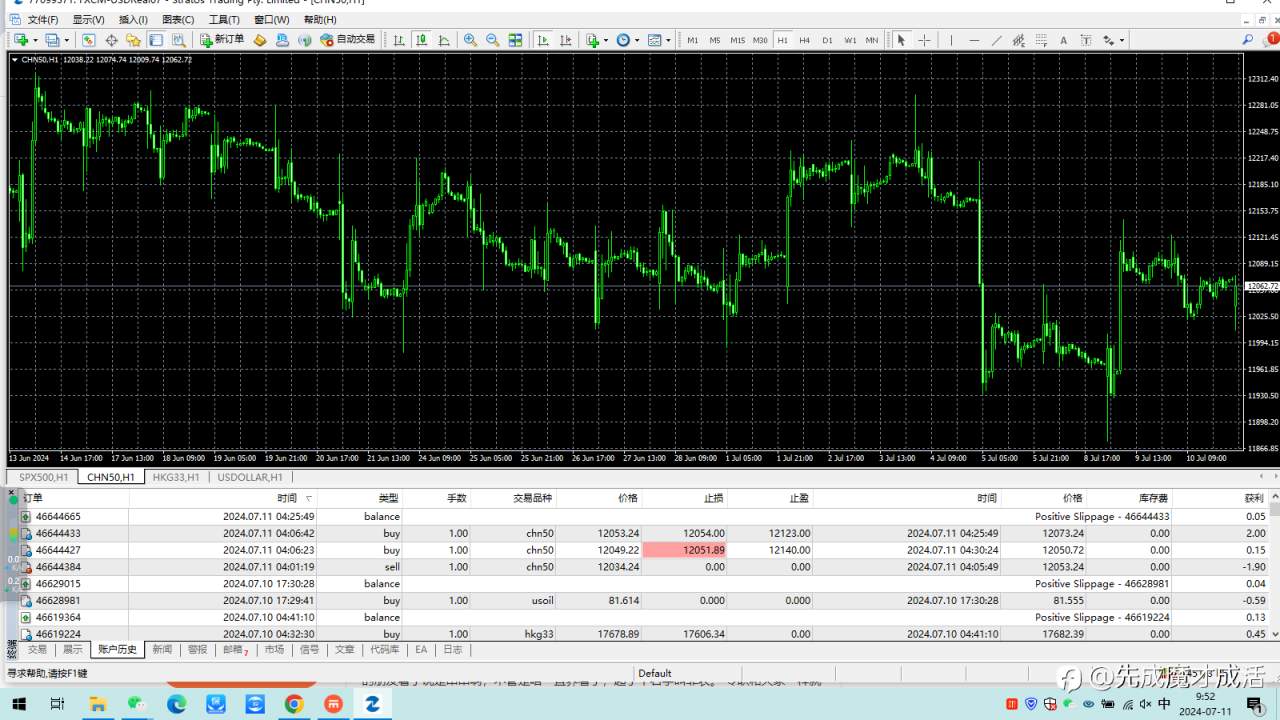Open the 图表(C) menu
This screenshot has height=720, width=1280.
(x=178, y=19)
